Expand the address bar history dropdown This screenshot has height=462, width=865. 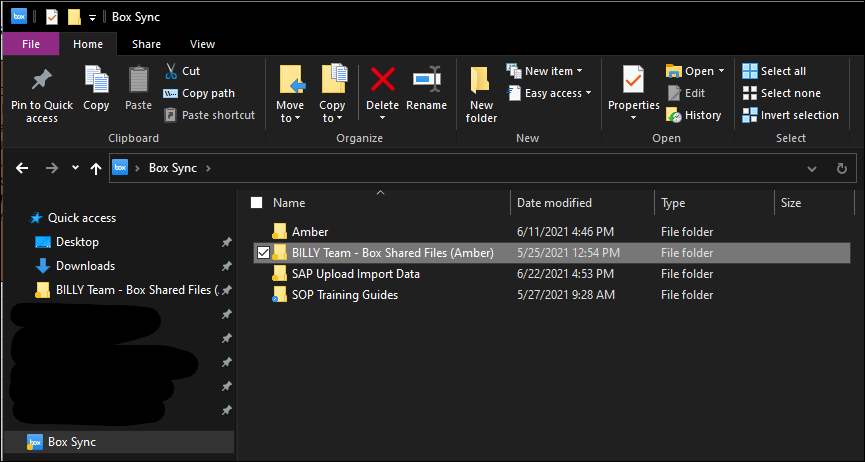811,168
